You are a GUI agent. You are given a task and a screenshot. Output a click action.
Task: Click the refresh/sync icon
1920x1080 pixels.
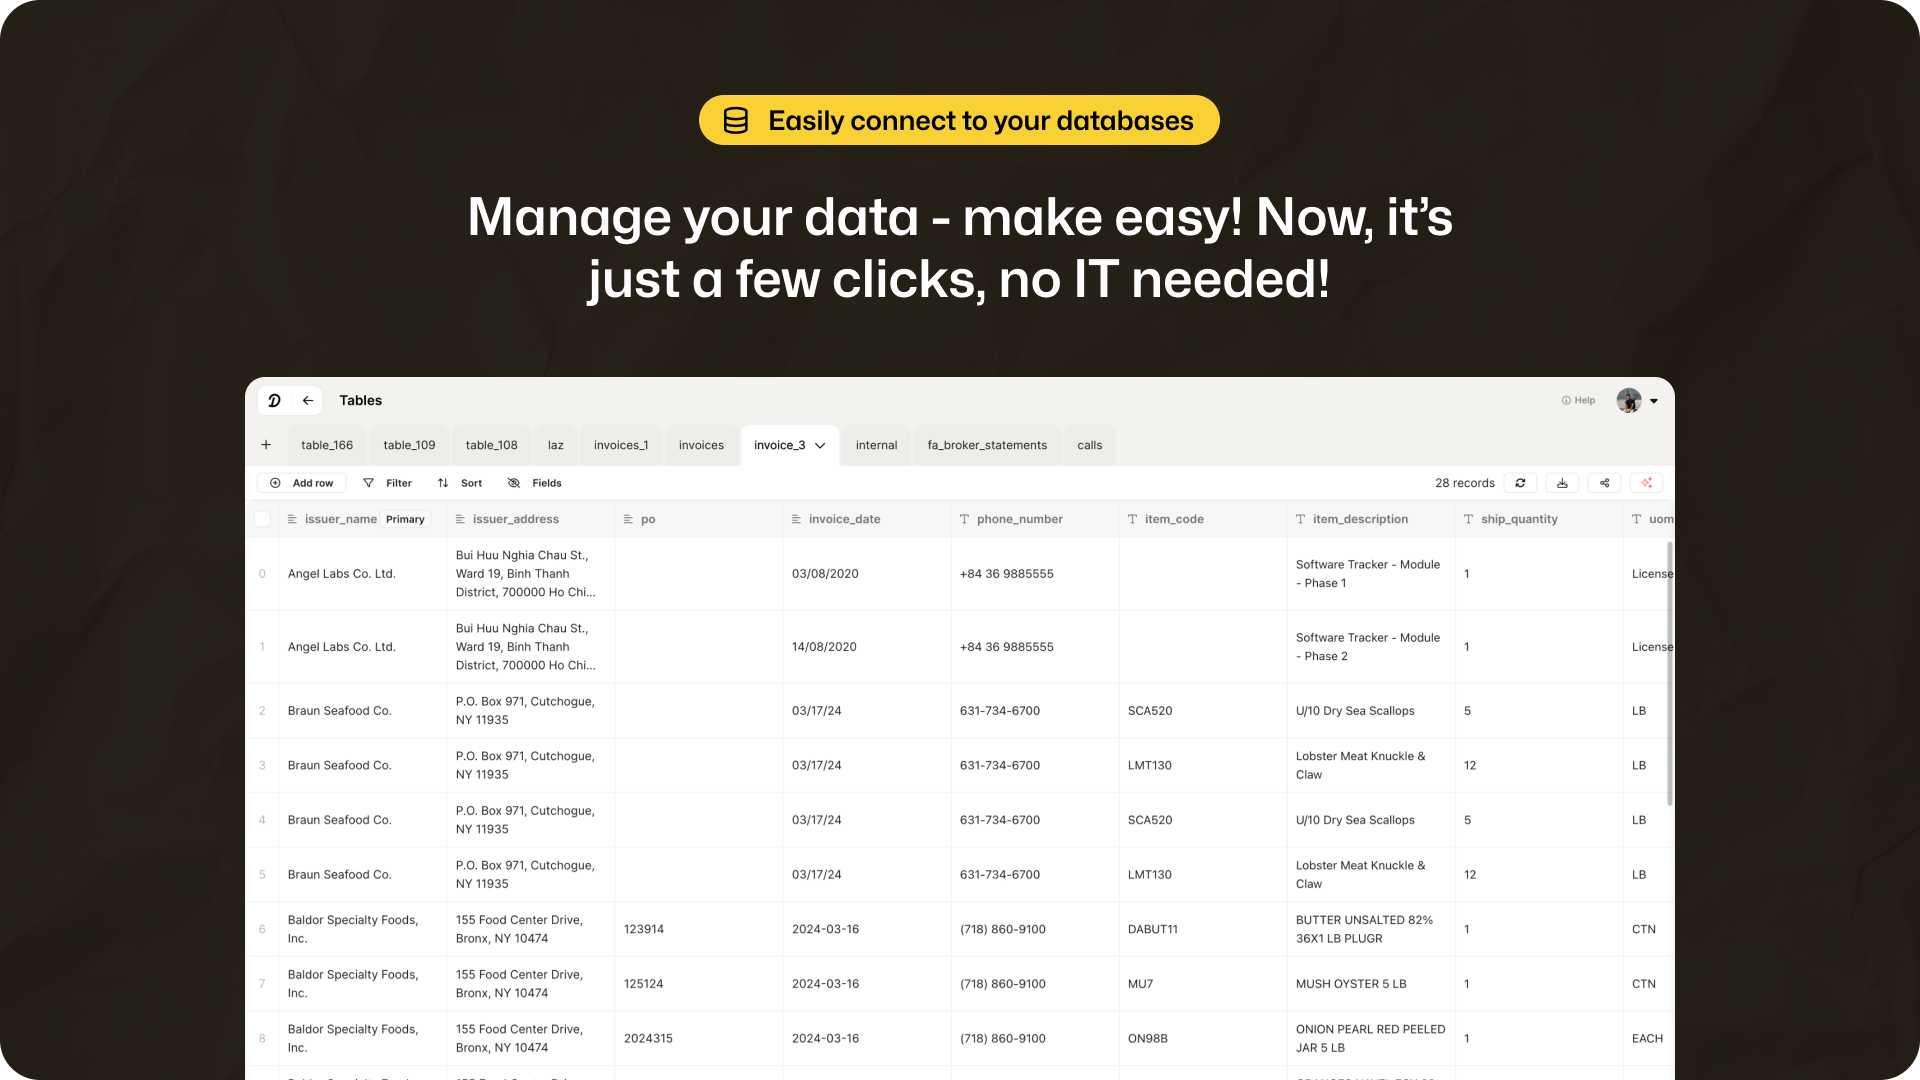pos(1519,483)
